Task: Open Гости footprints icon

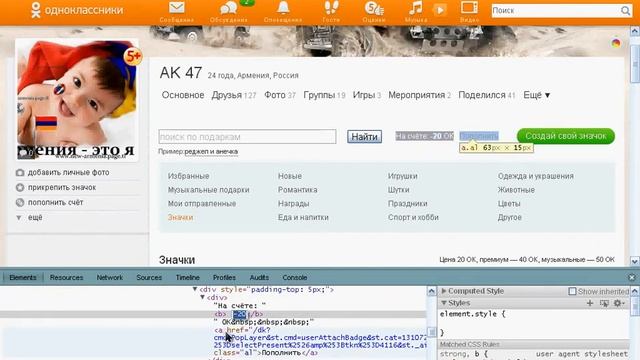Action: click(331, 8)
